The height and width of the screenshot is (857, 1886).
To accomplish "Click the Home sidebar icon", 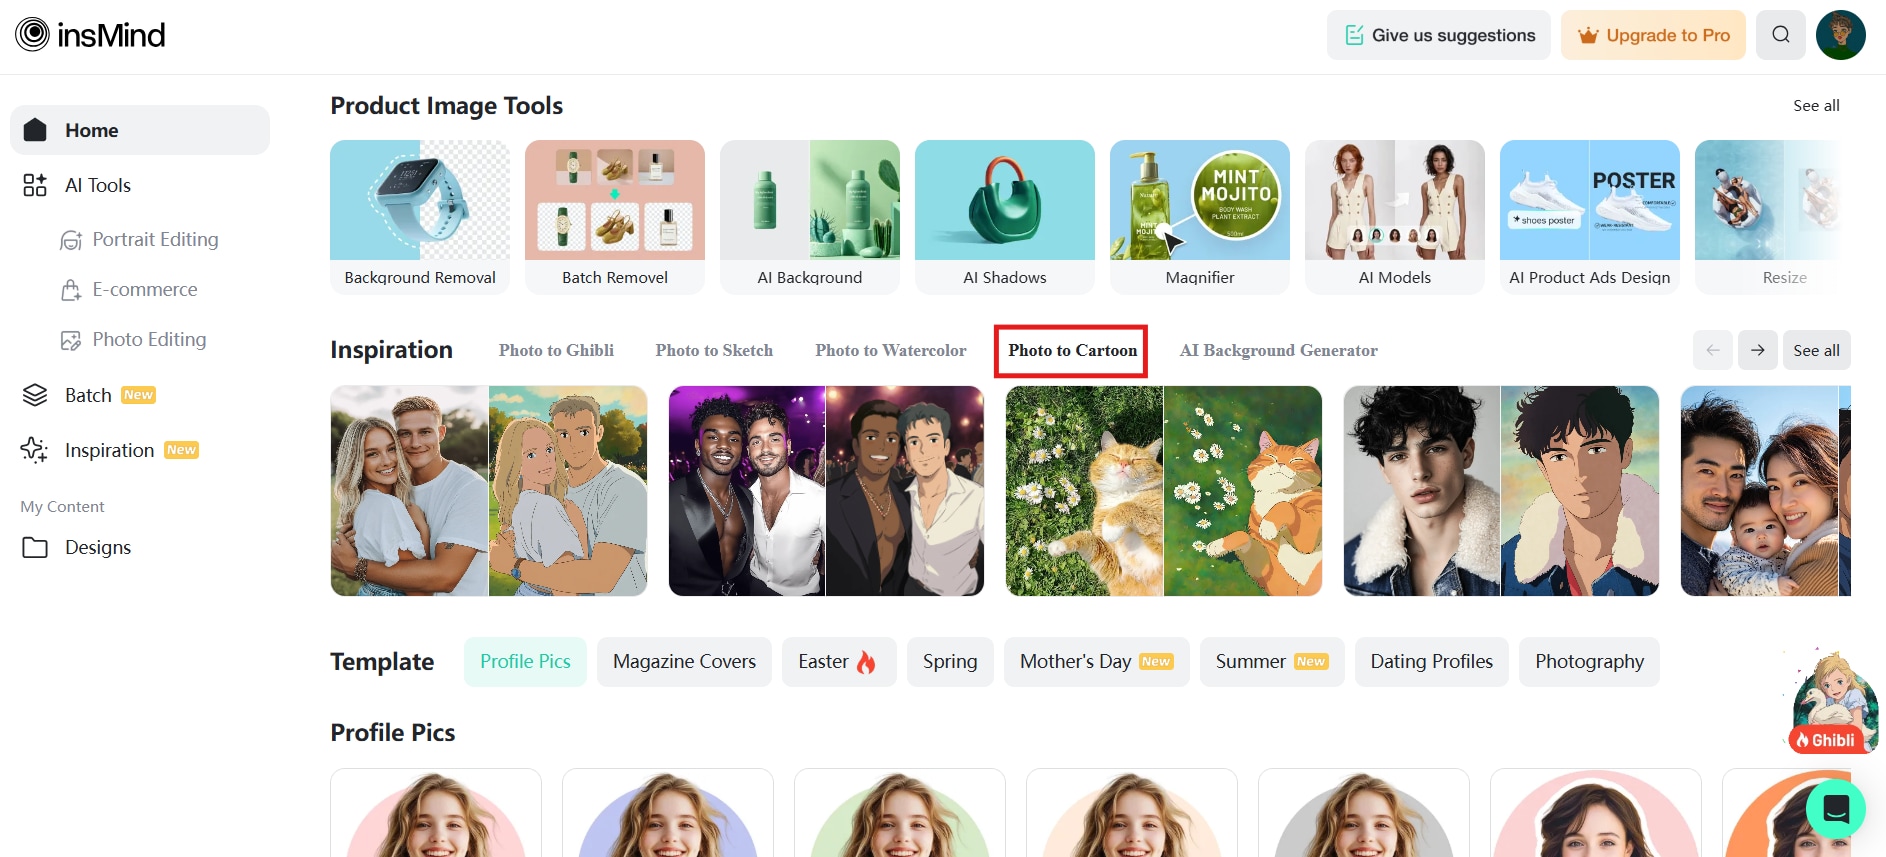I will (x=35, y=130).
